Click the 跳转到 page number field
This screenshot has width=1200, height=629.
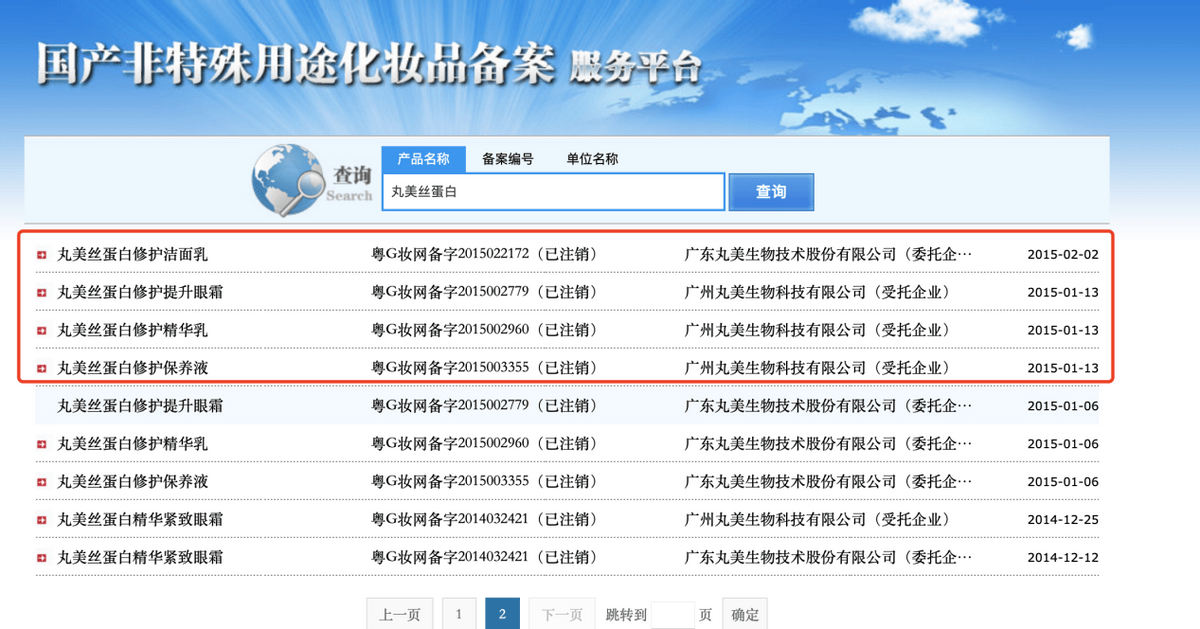point(672,614)
